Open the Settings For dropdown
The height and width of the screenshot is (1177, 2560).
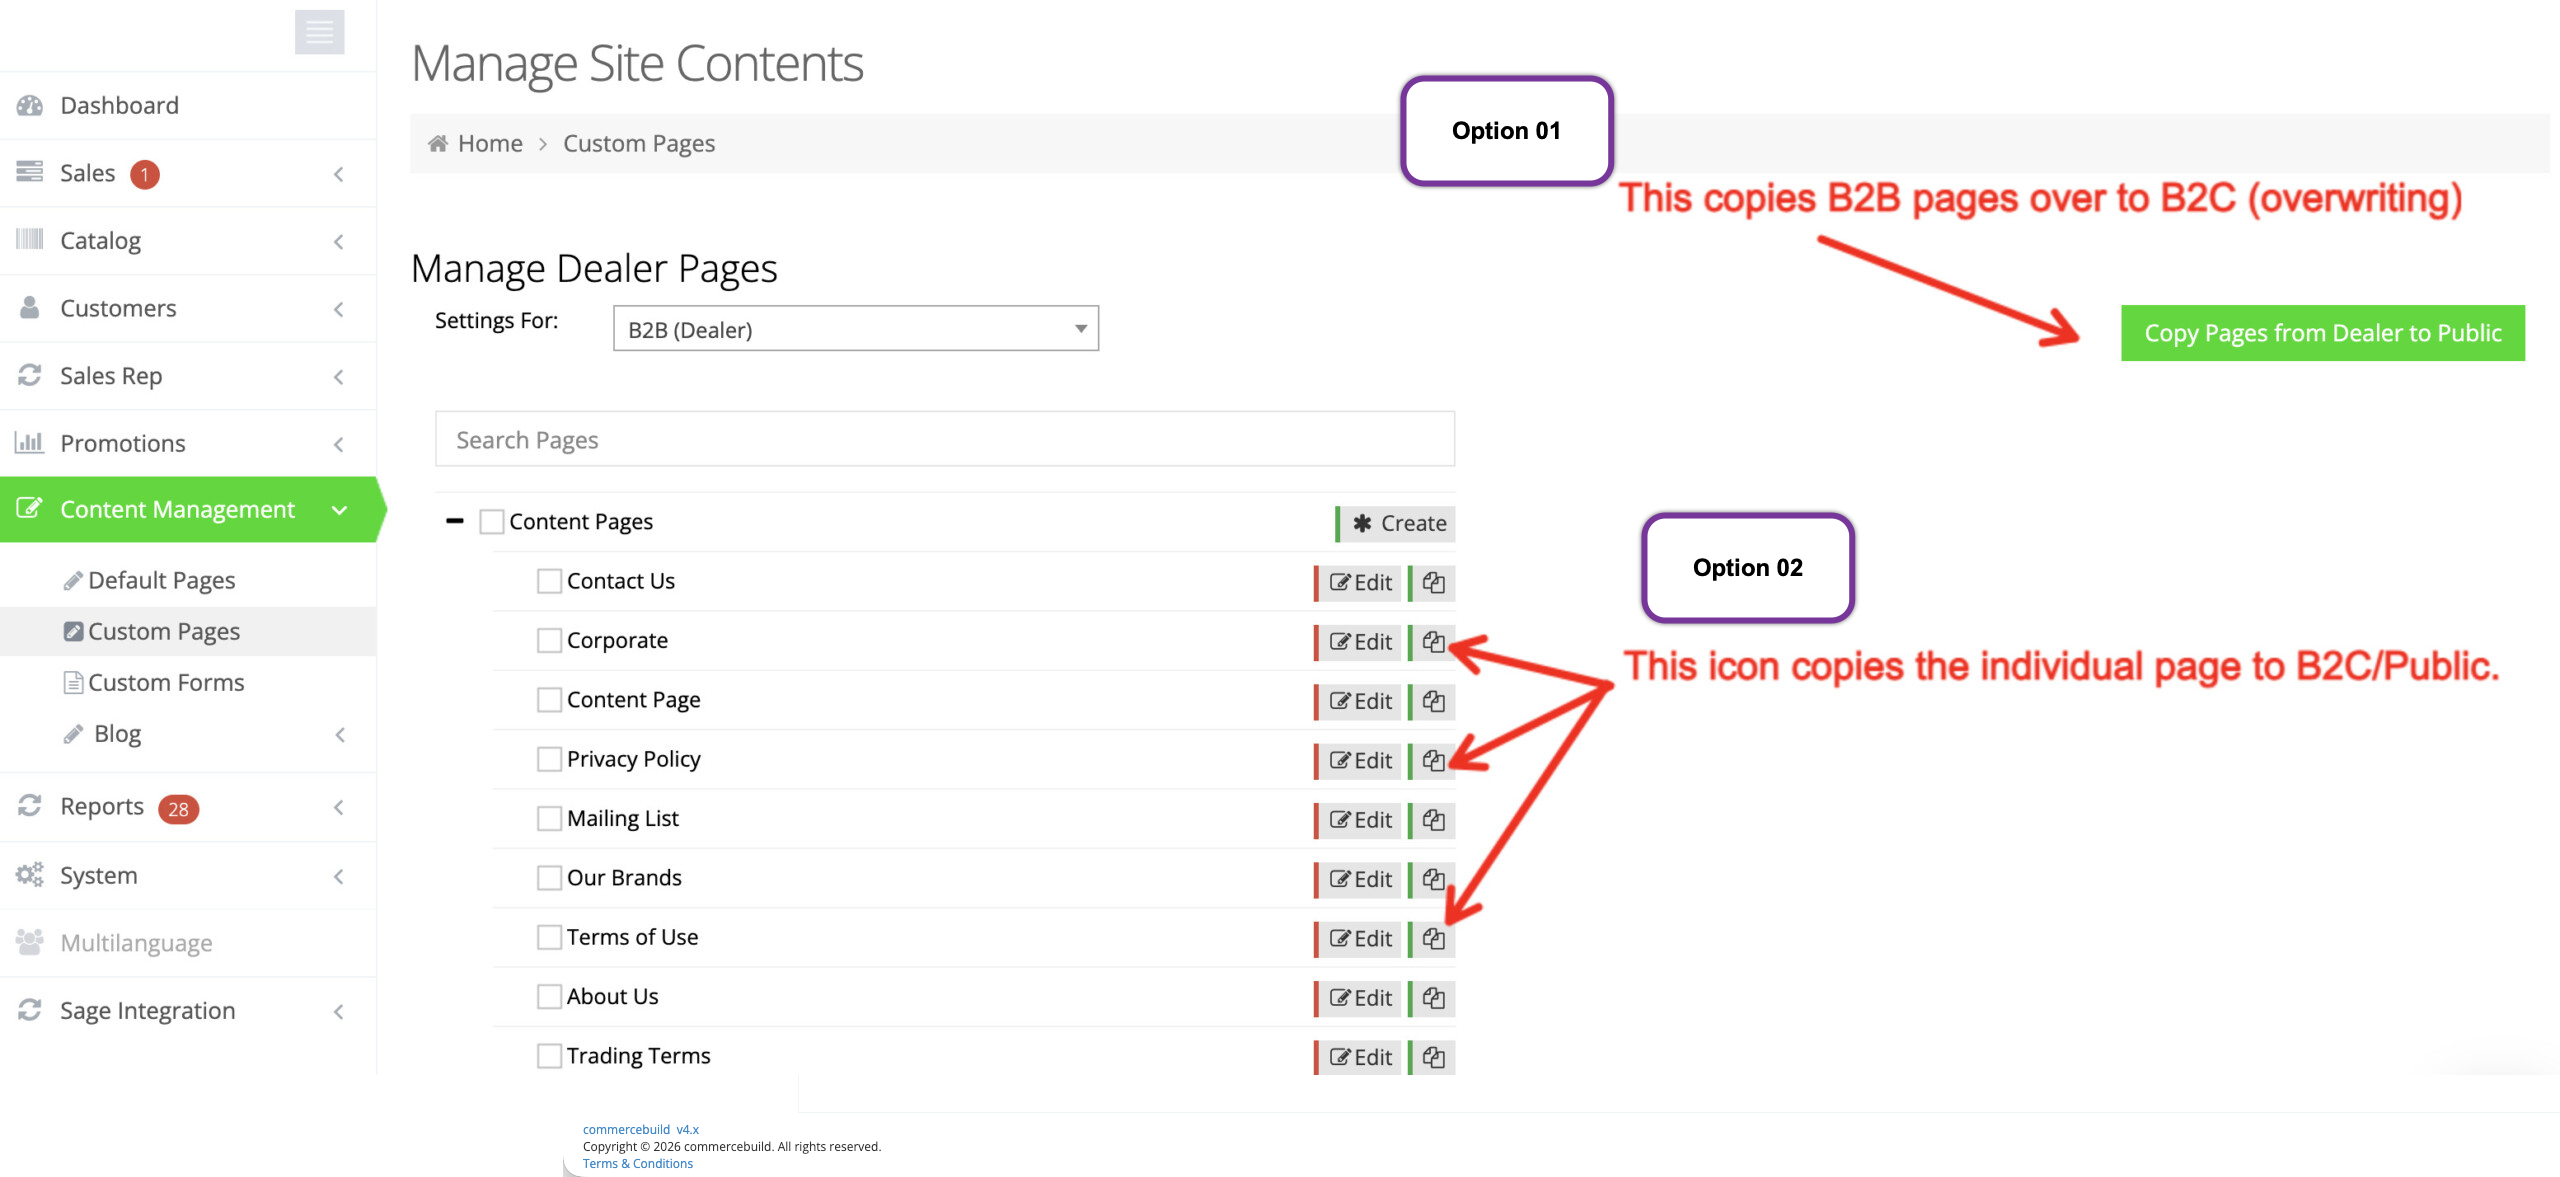[x=855, y=329]
